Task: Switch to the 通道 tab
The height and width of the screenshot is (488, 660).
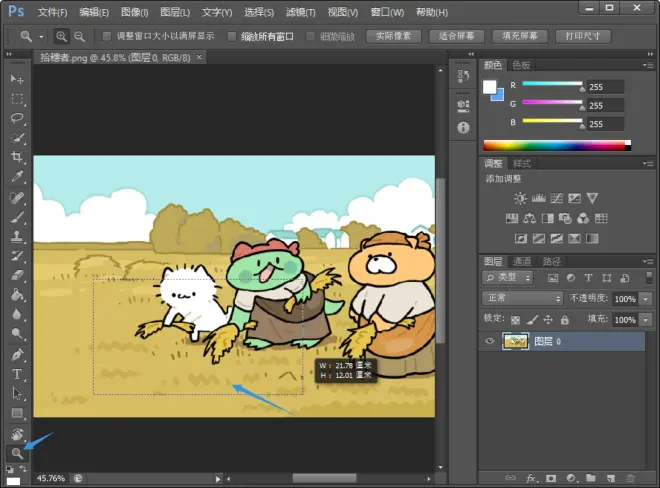Action: (x=522, y=261)
